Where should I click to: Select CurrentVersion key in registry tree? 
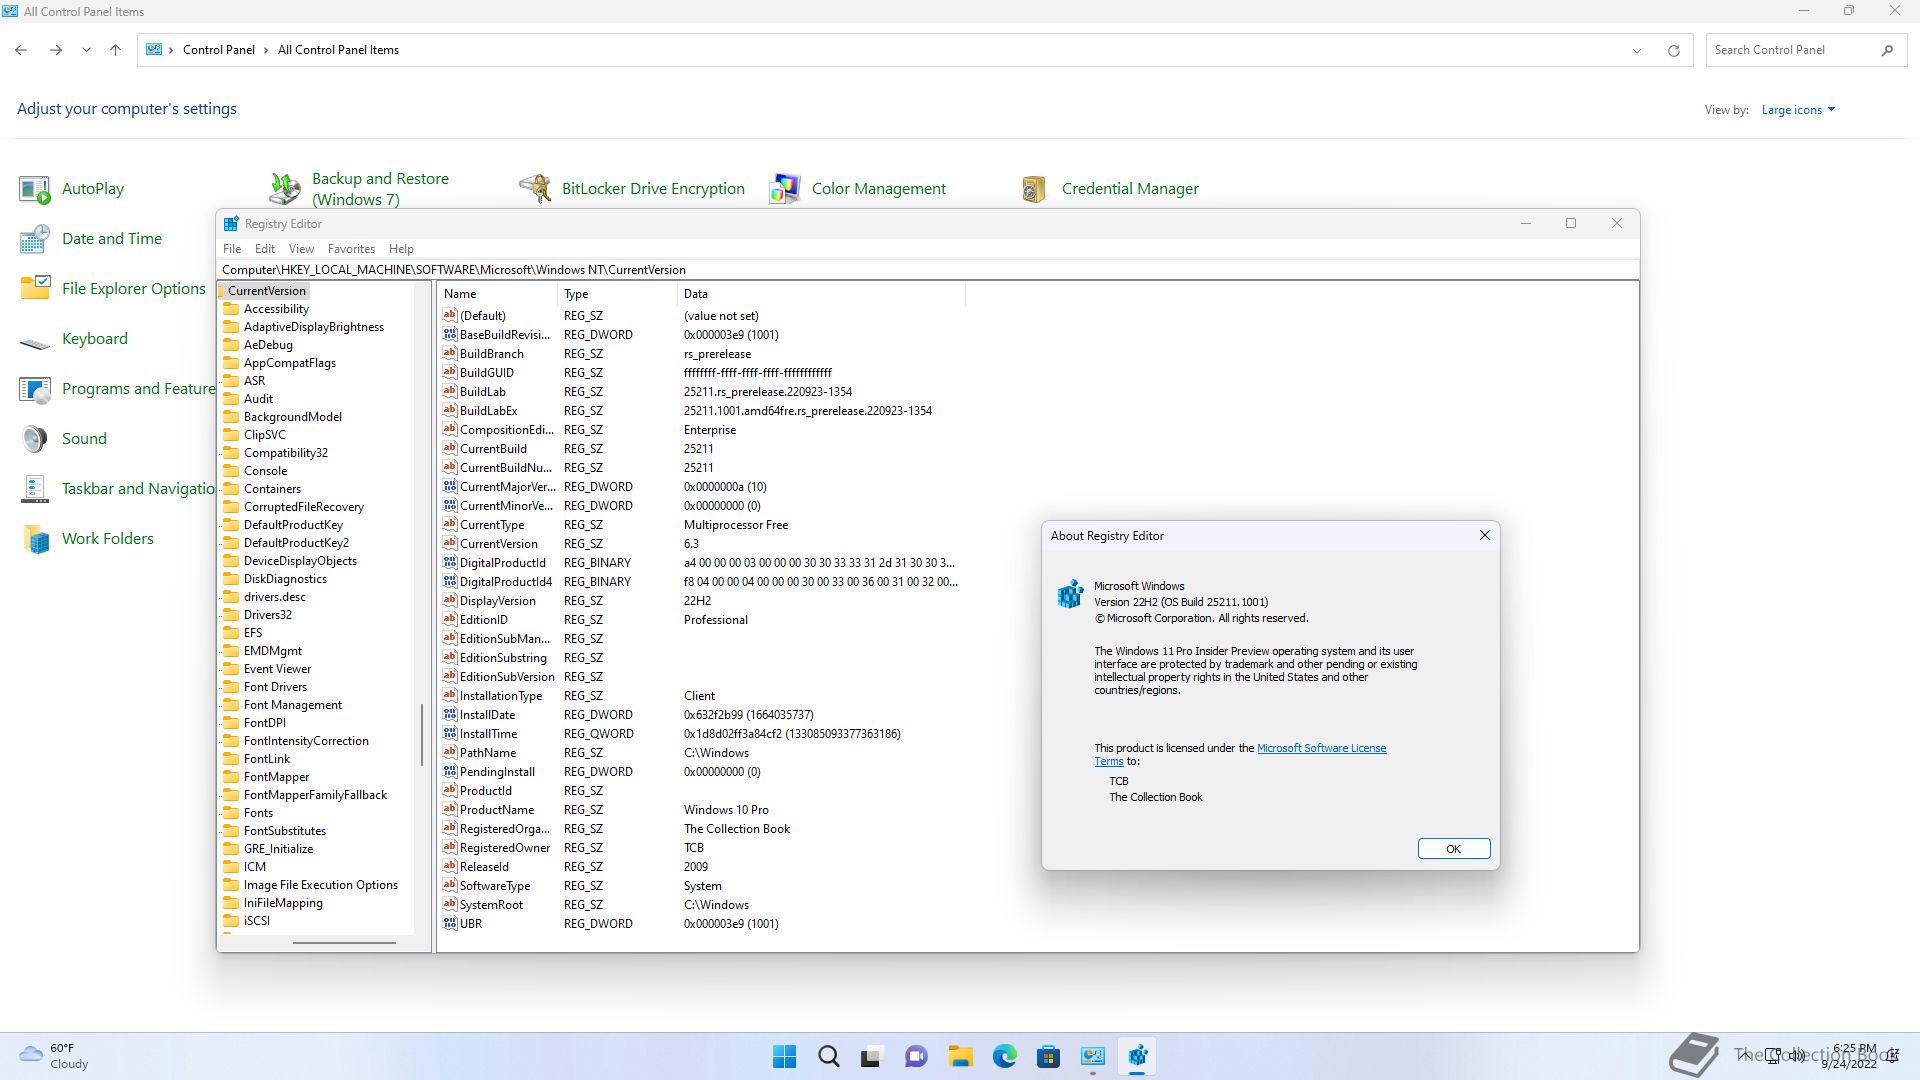[266, 291]
